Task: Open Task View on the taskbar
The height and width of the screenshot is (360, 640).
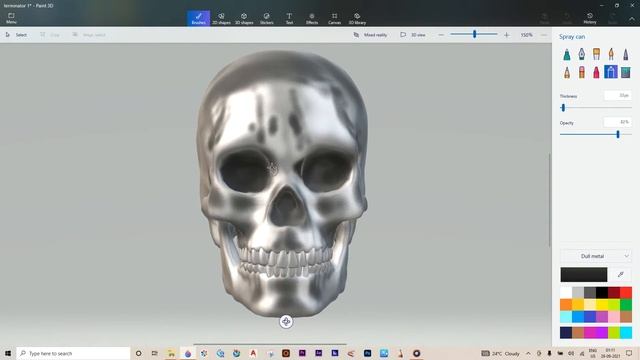Action: click(x=154, y=353)
